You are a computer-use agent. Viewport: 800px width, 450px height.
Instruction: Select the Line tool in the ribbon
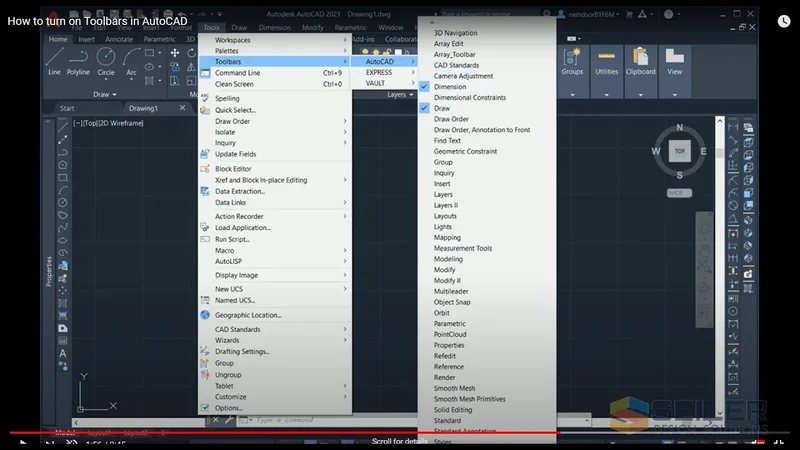(x=54, y=60)
